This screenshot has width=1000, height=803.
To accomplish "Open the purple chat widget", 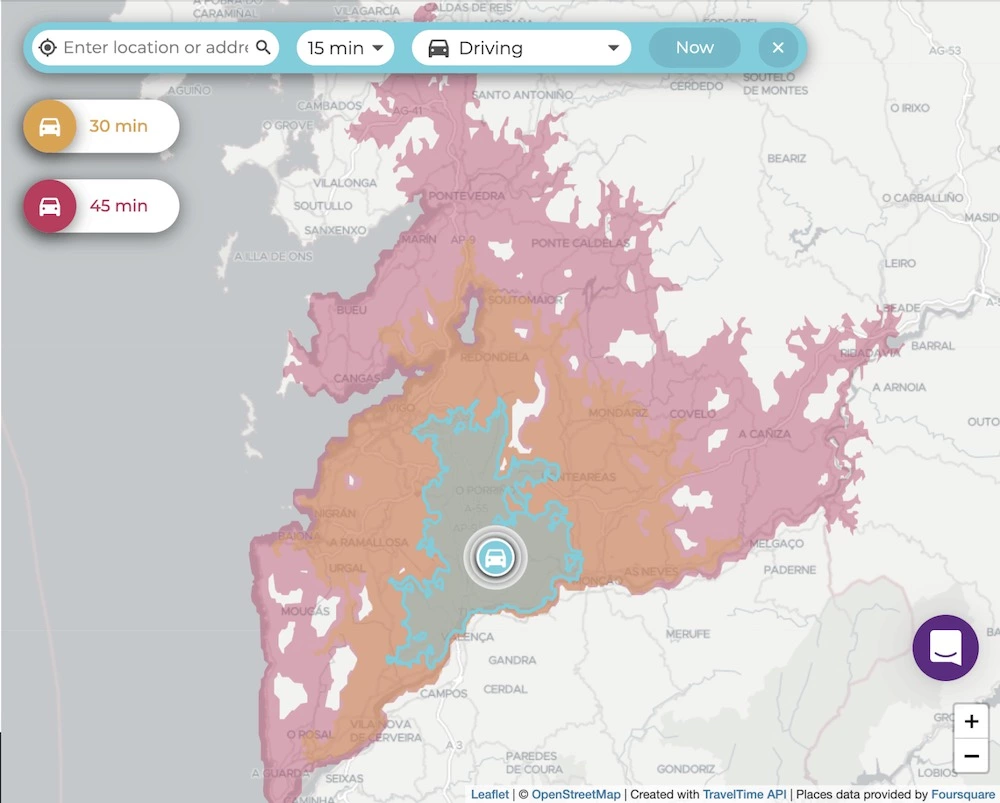I will click(x=945, y=648).
